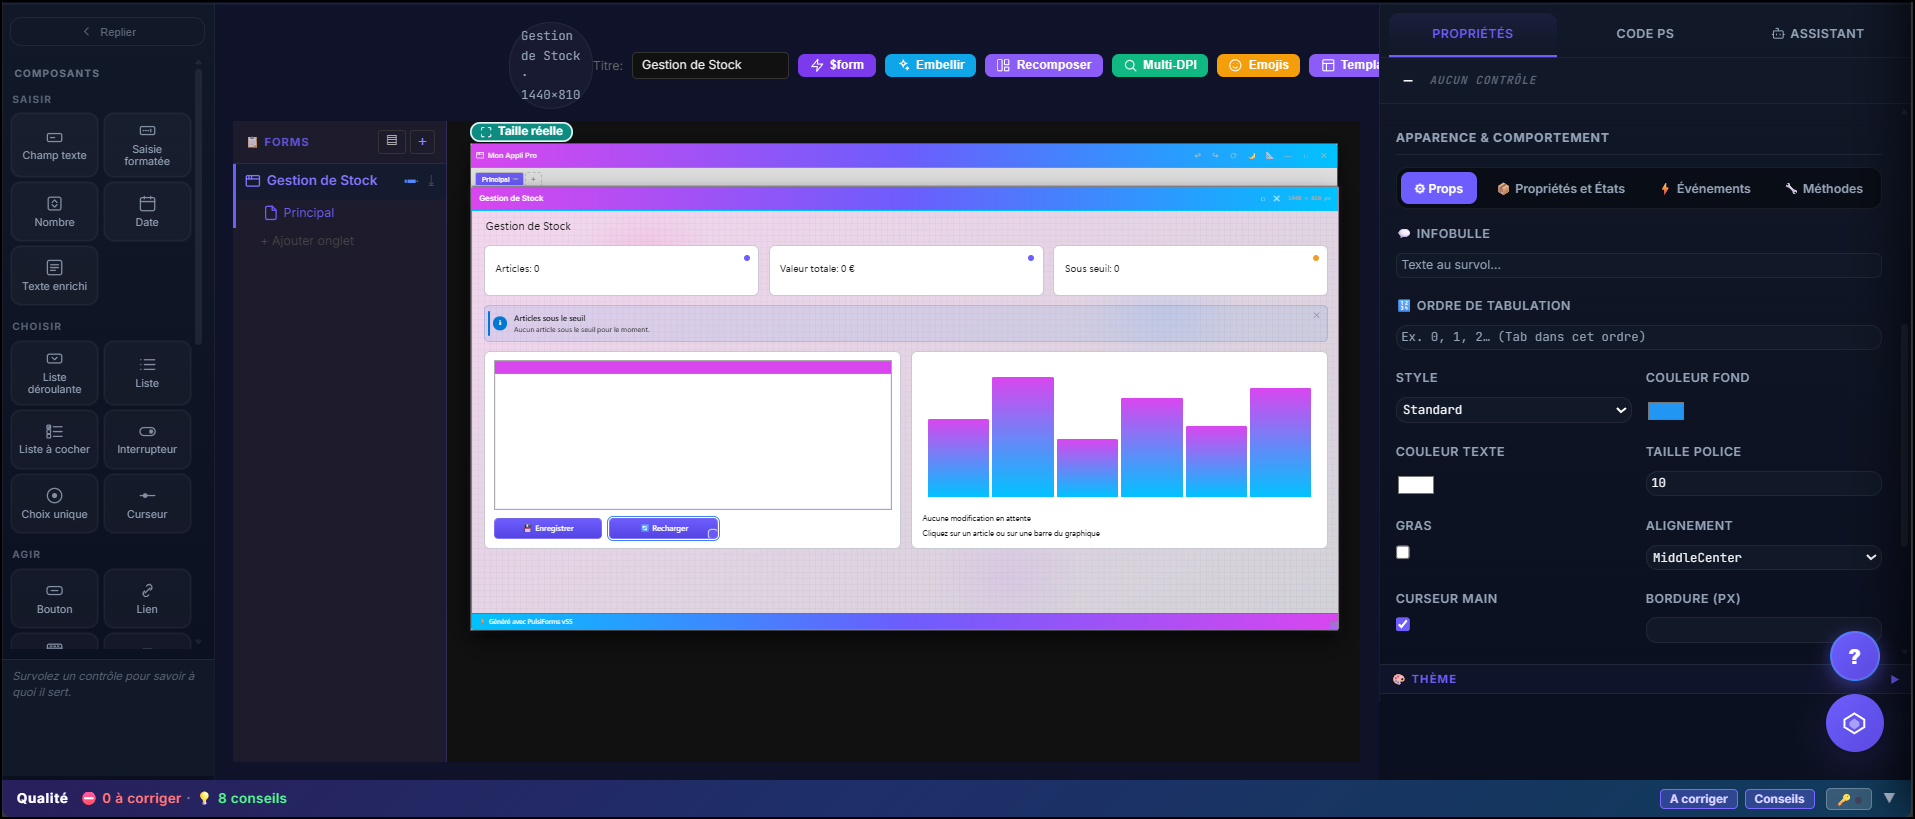Expand the Thème section
This screenshot has height=819, width=1915.
point(1646,679)
